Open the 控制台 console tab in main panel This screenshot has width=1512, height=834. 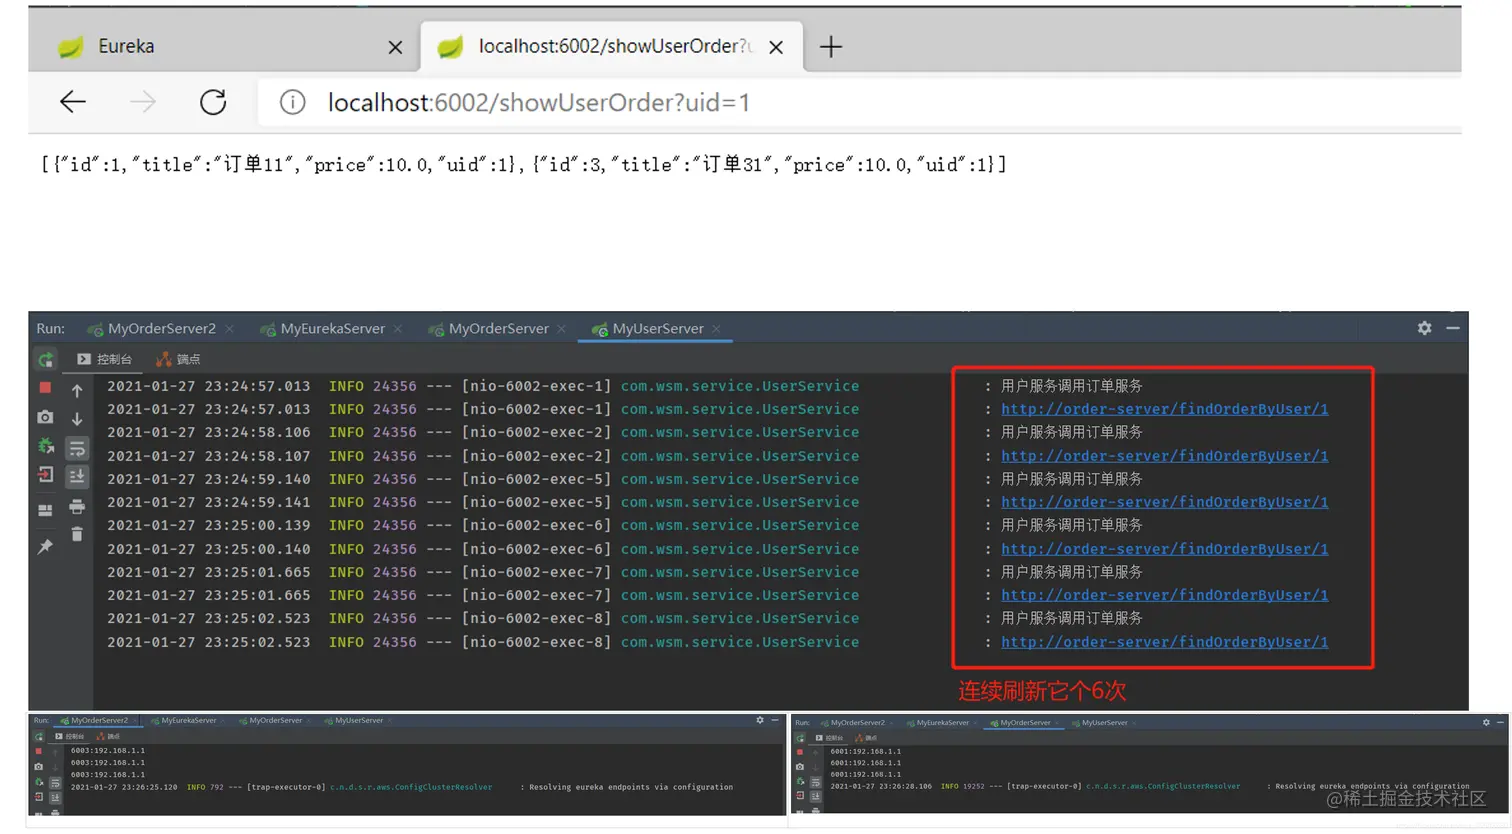[105, 359]
